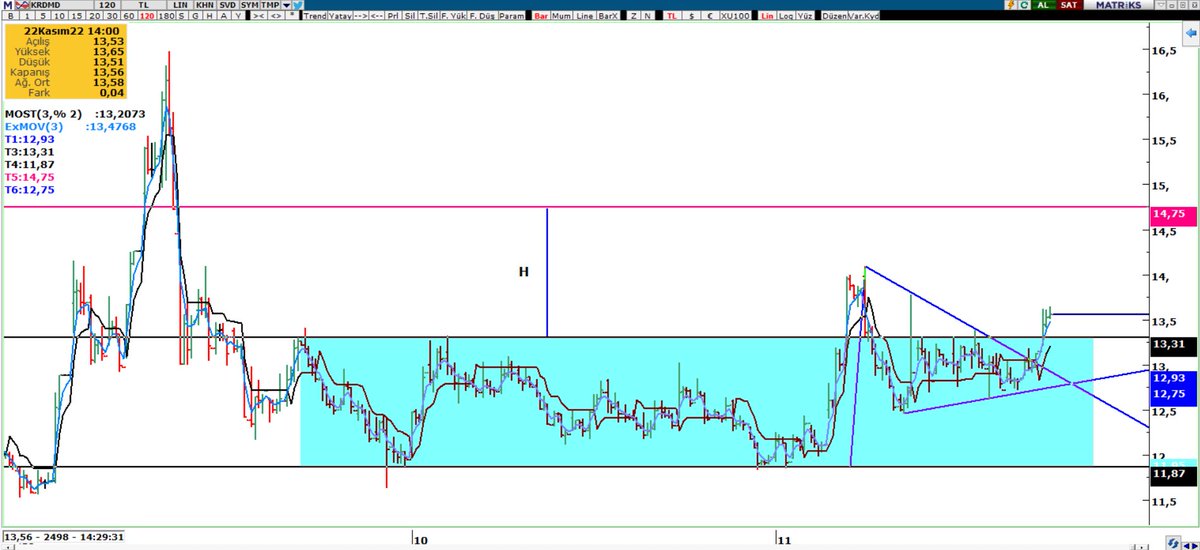Select the 1 minute timeframe
This screenshot has width=1200, height=550.
point(28,17)
